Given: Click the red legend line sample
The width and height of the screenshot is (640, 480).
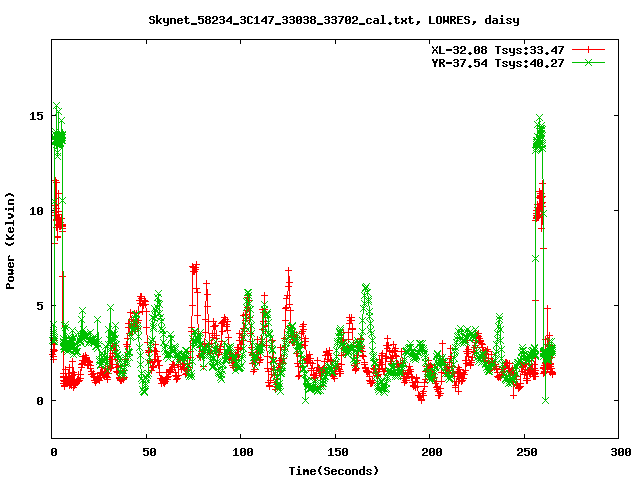Looking at the screenshot, I should pos(588,50).
